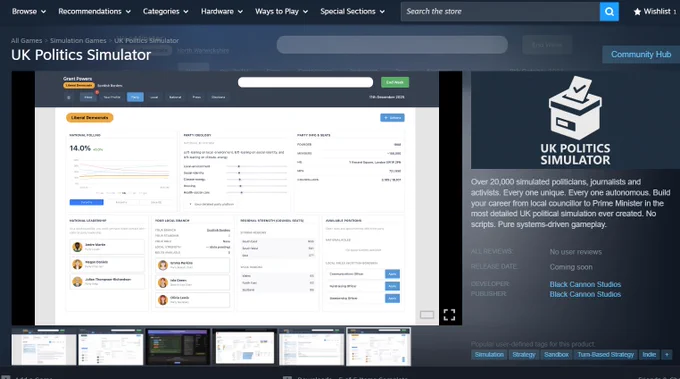680x379 pixels.
Task: Click the small rectangle icon beside fullscreen
Action: [x=427, y=314]
